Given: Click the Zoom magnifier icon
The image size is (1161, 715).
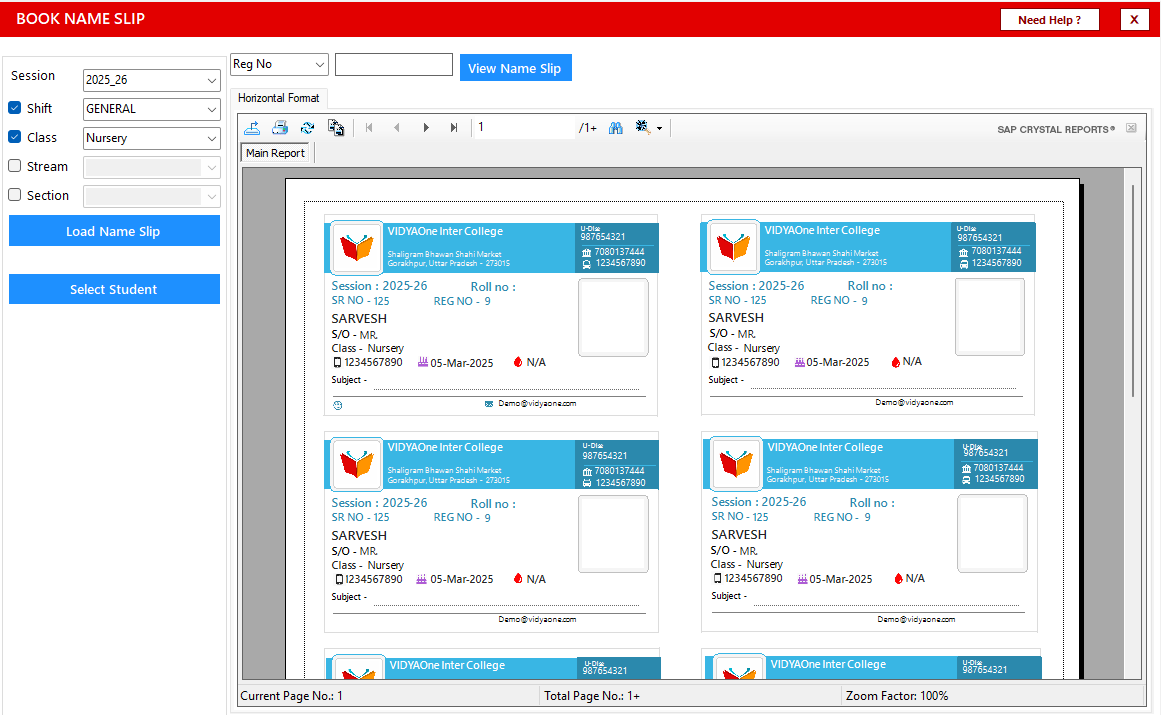Looking at the screenshot, I should point(642,127).
